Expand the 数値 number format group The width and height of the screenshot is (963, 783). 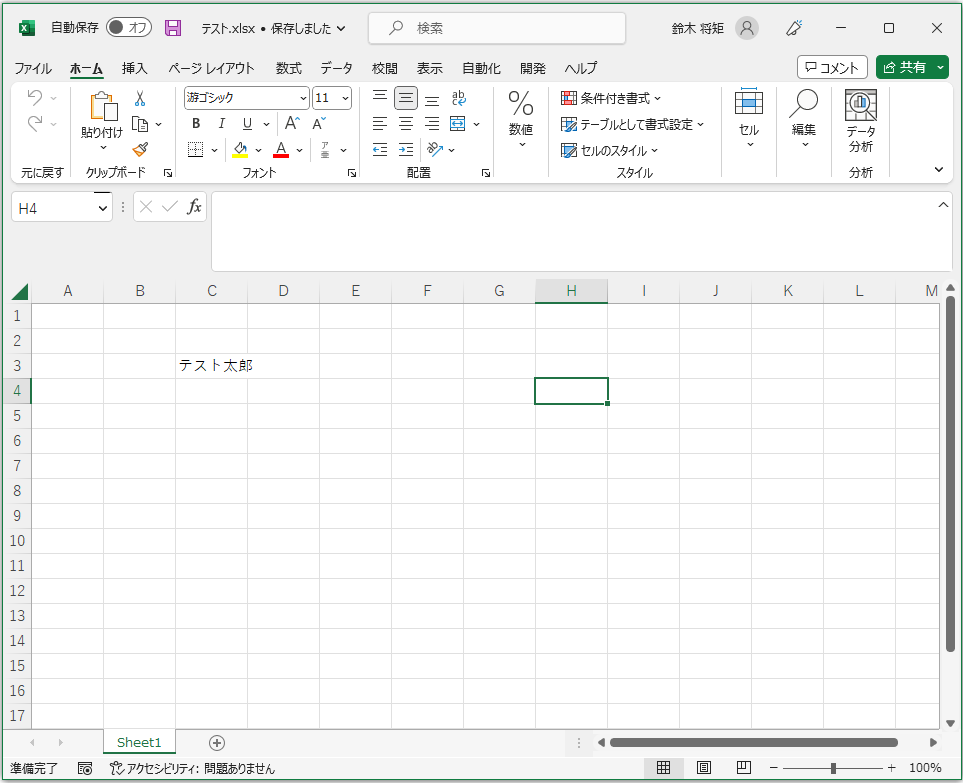521,120
